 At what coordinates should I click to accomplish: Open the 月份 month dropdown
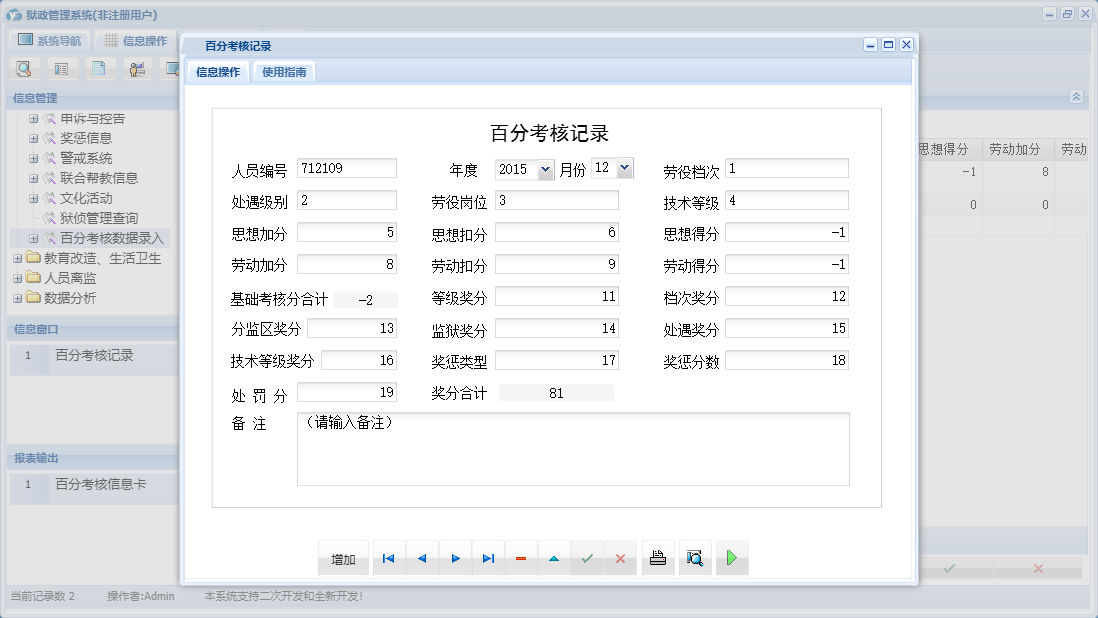pyautogui.click(x=625, y=168)
